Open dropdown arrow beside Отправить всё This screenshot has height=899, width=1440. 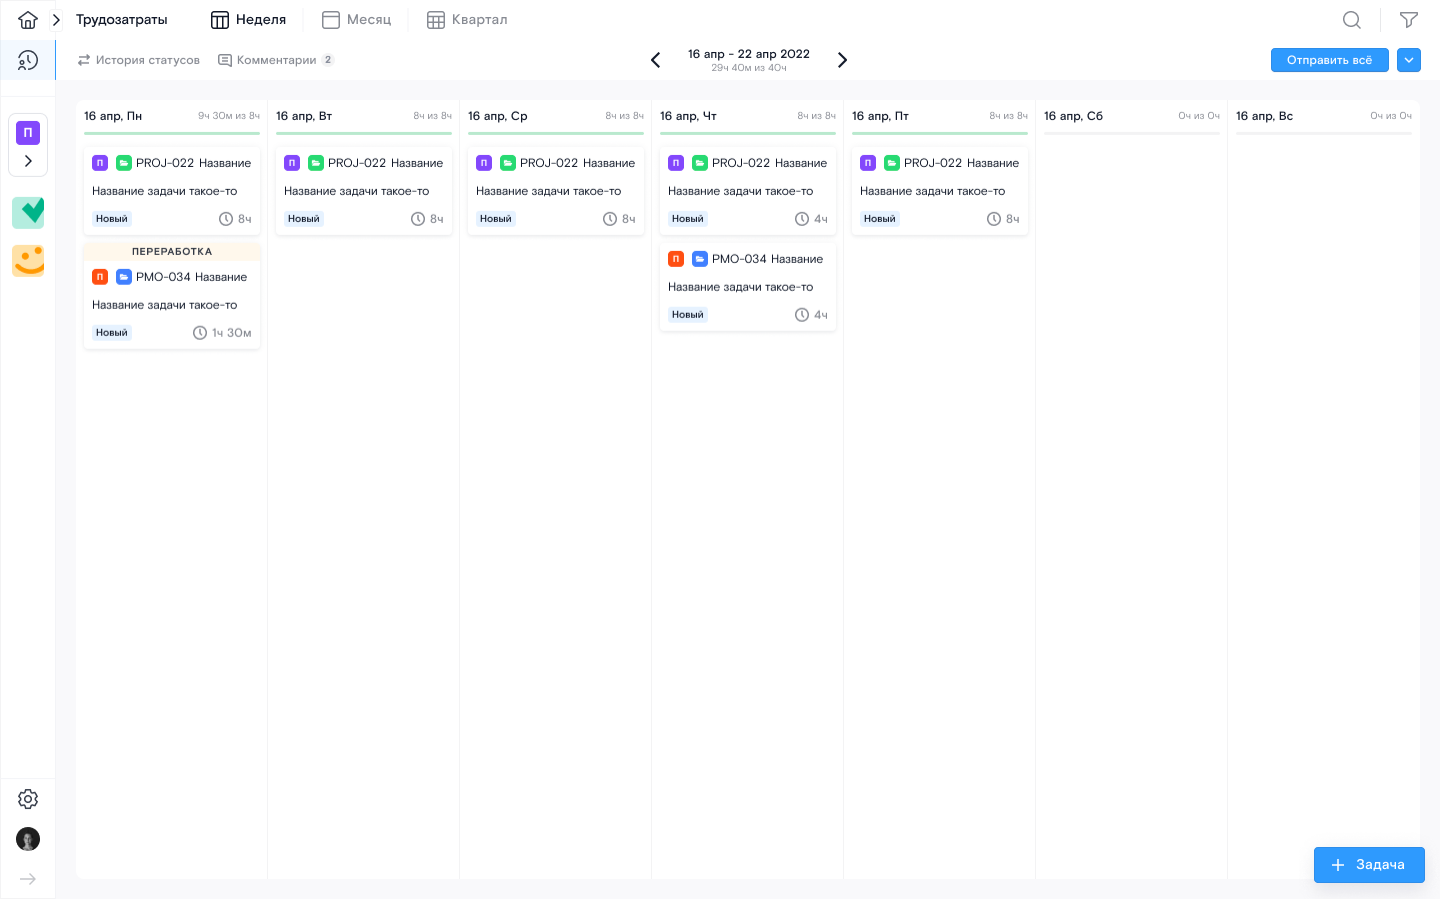point(1409,60)
